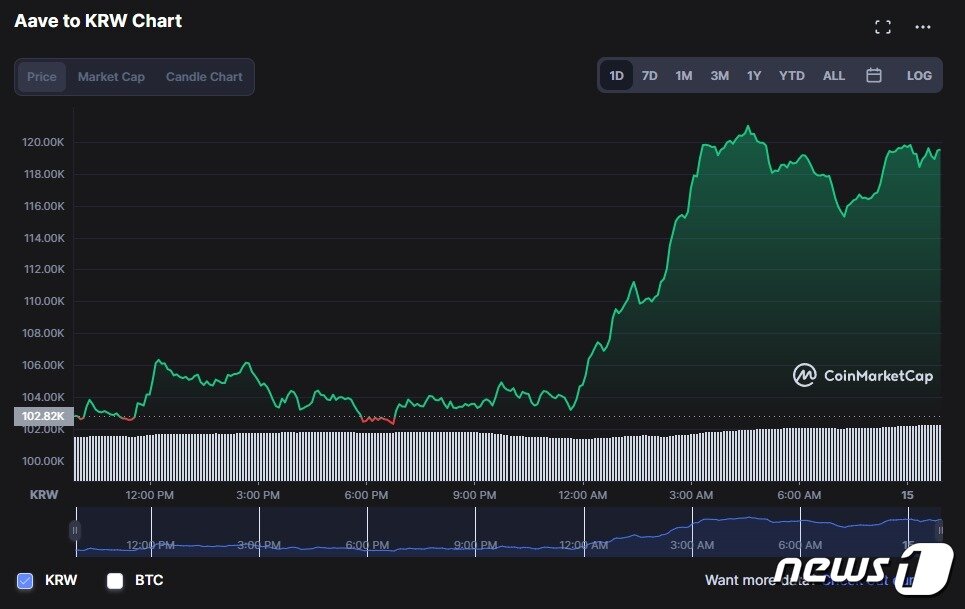Enable the BTC series checkbox

[x=115, y=580]
